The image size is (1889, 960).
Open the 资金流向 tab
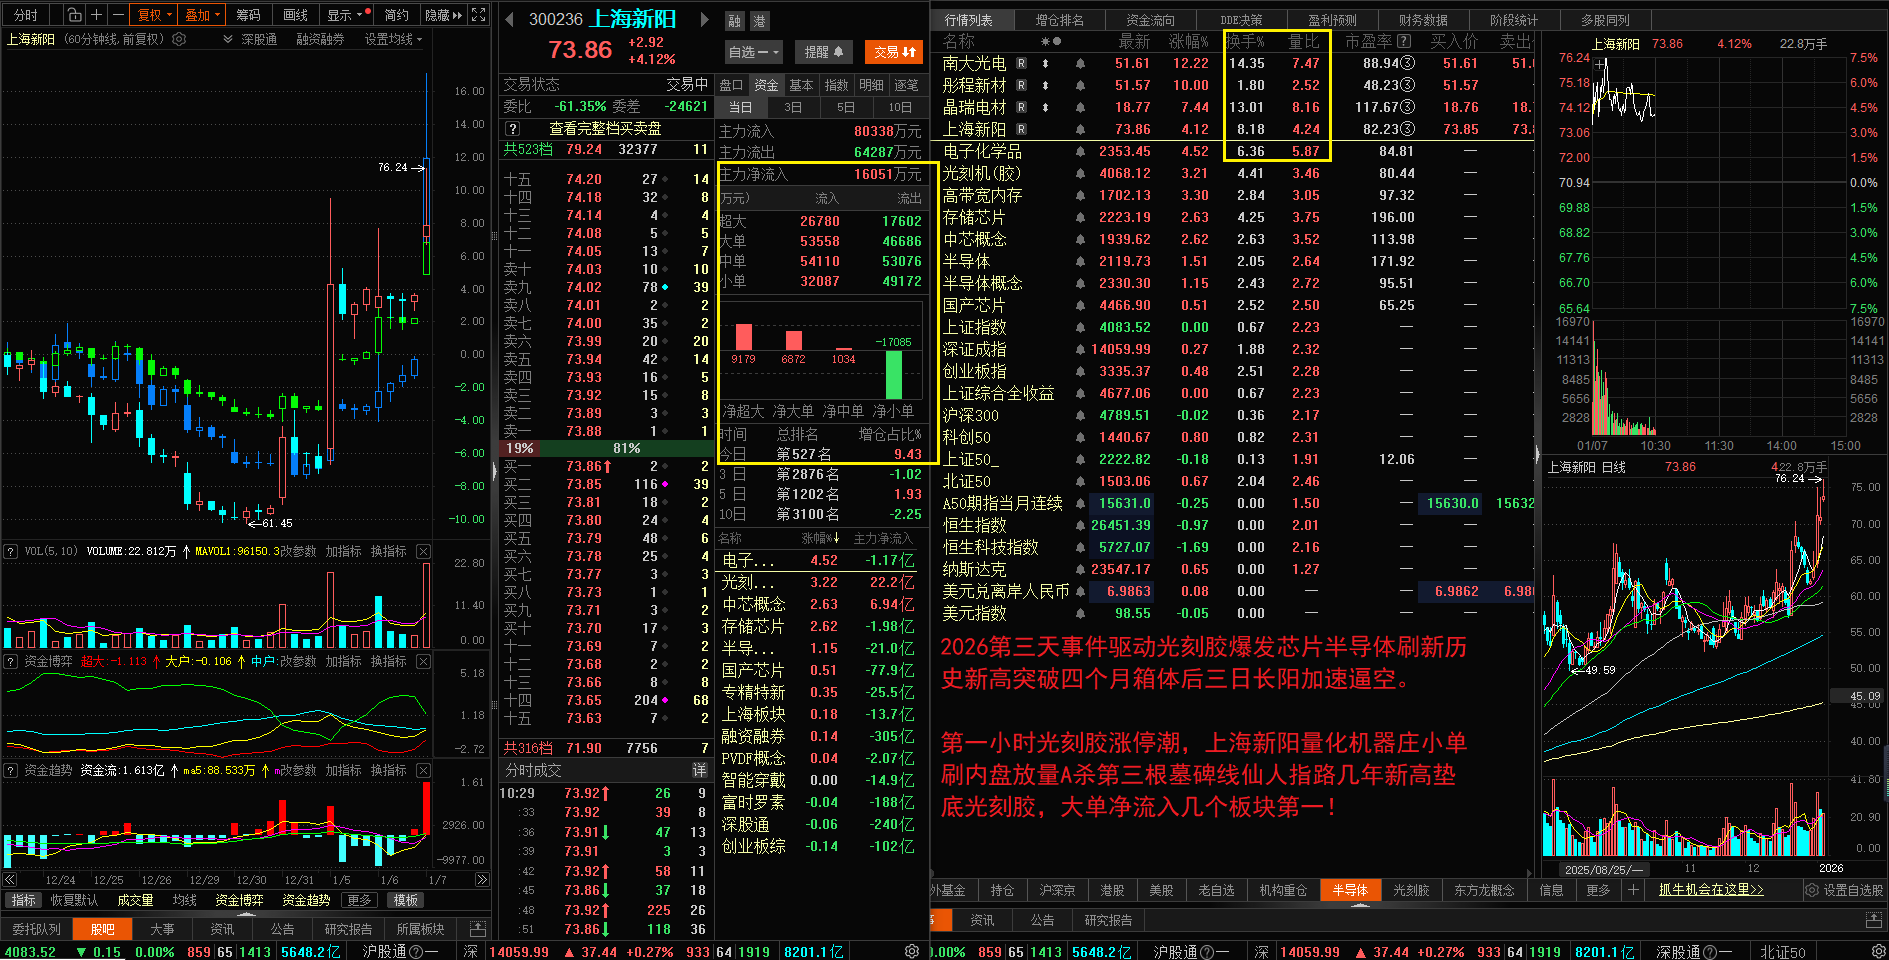1150,19
